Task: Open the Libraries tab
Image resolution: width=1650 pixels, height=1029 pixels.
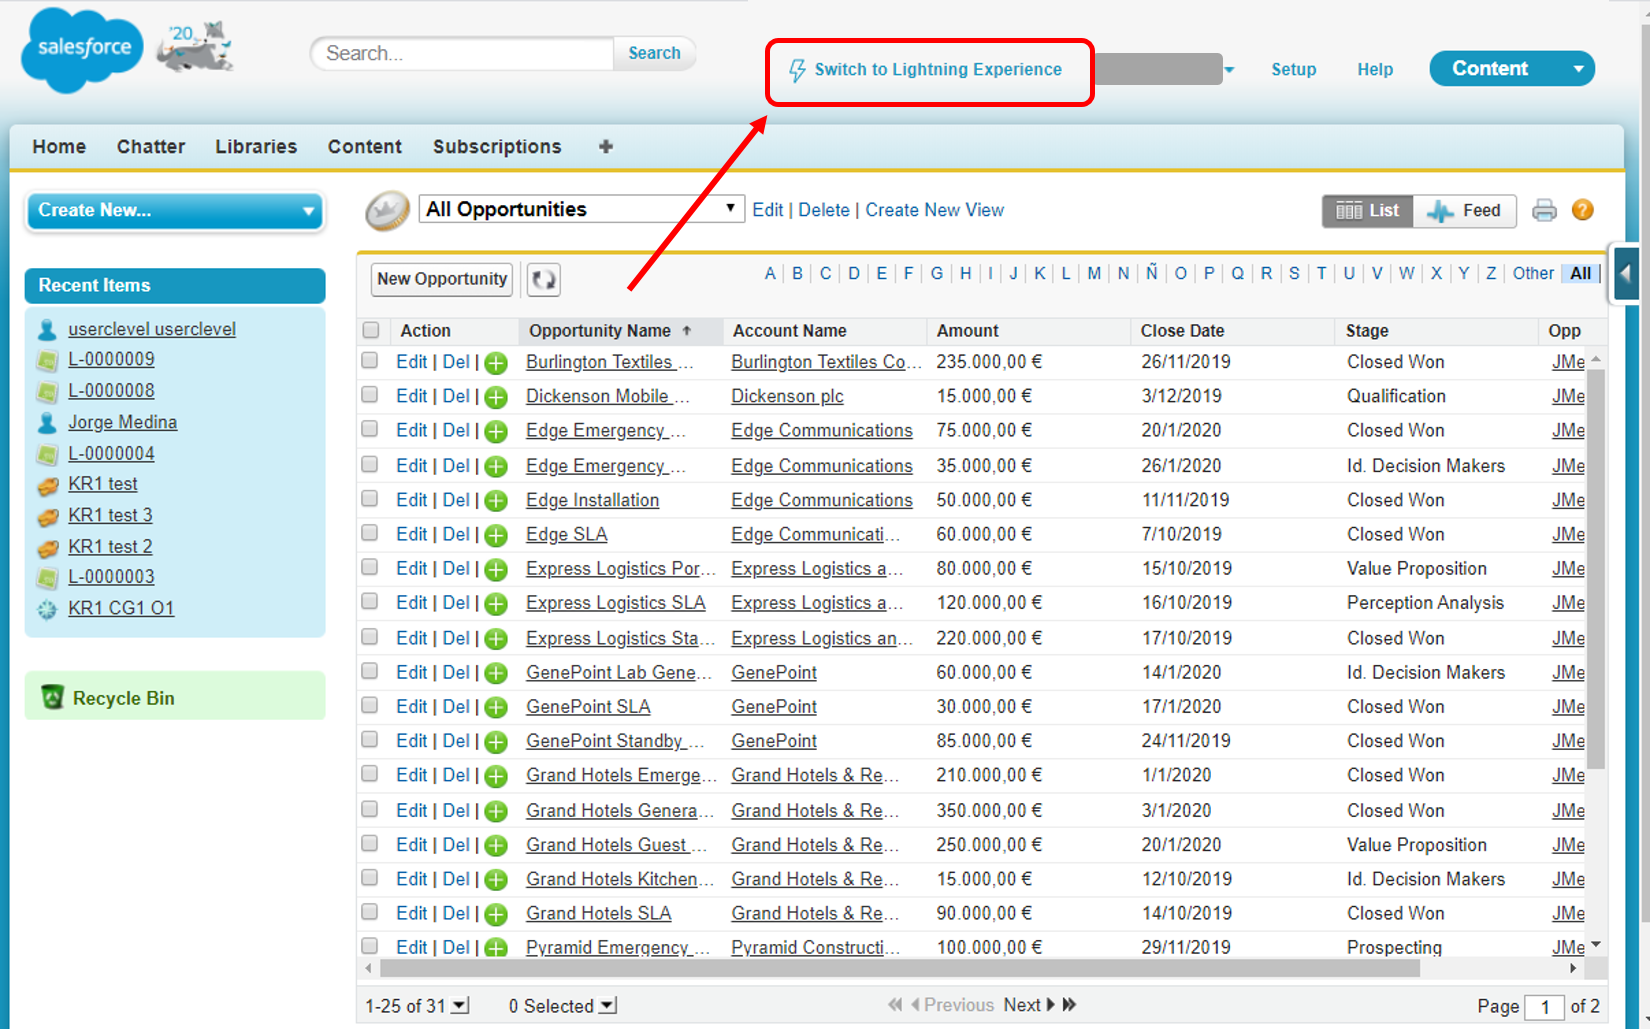Action: (256, 147)
